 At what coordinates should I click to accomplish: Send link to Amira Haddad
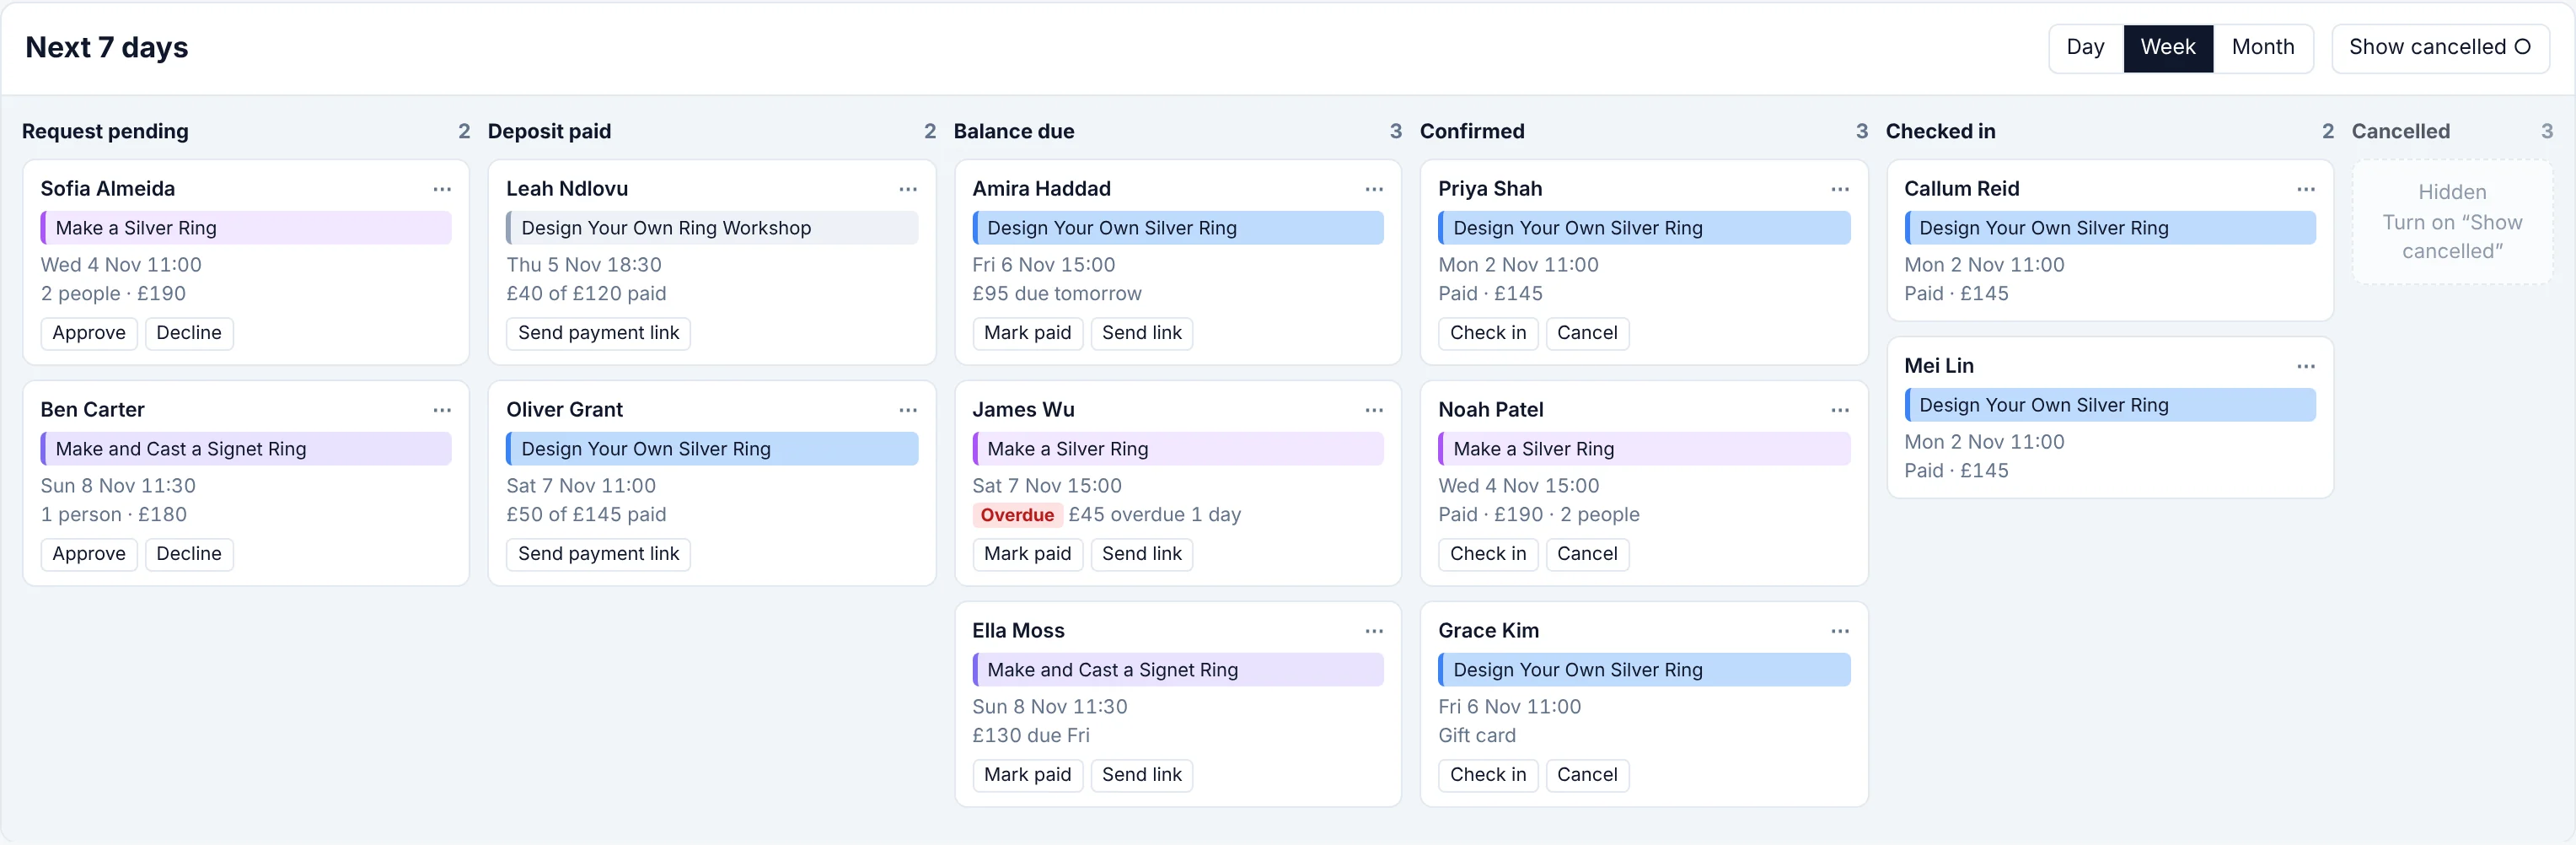pyautogui.click(x=1141, y=333)
